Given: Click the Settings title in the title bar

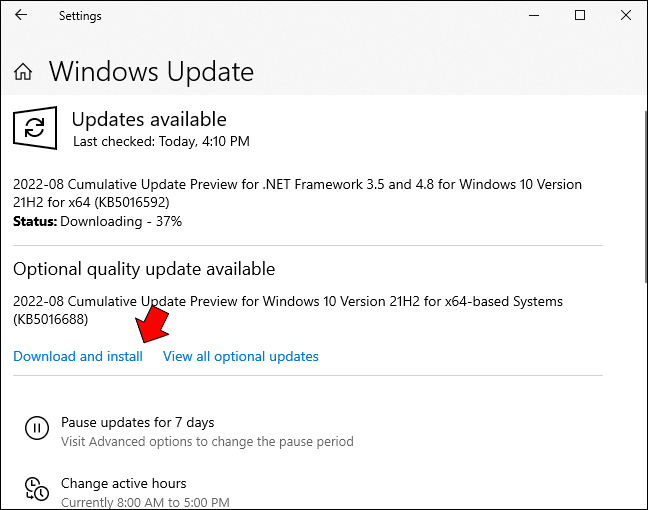Looking at the screenshot, I should click(x=80, y=16).
